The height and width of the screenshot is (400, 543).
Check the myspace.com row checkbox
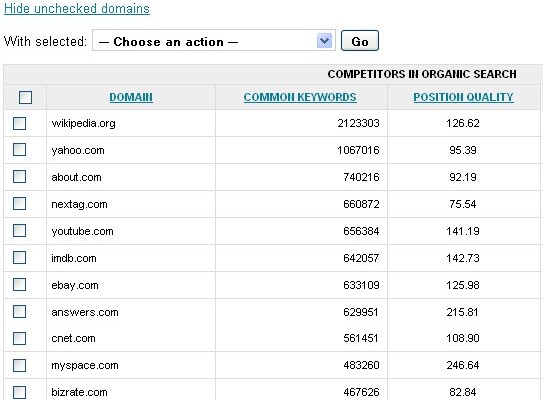pos(19,365)
